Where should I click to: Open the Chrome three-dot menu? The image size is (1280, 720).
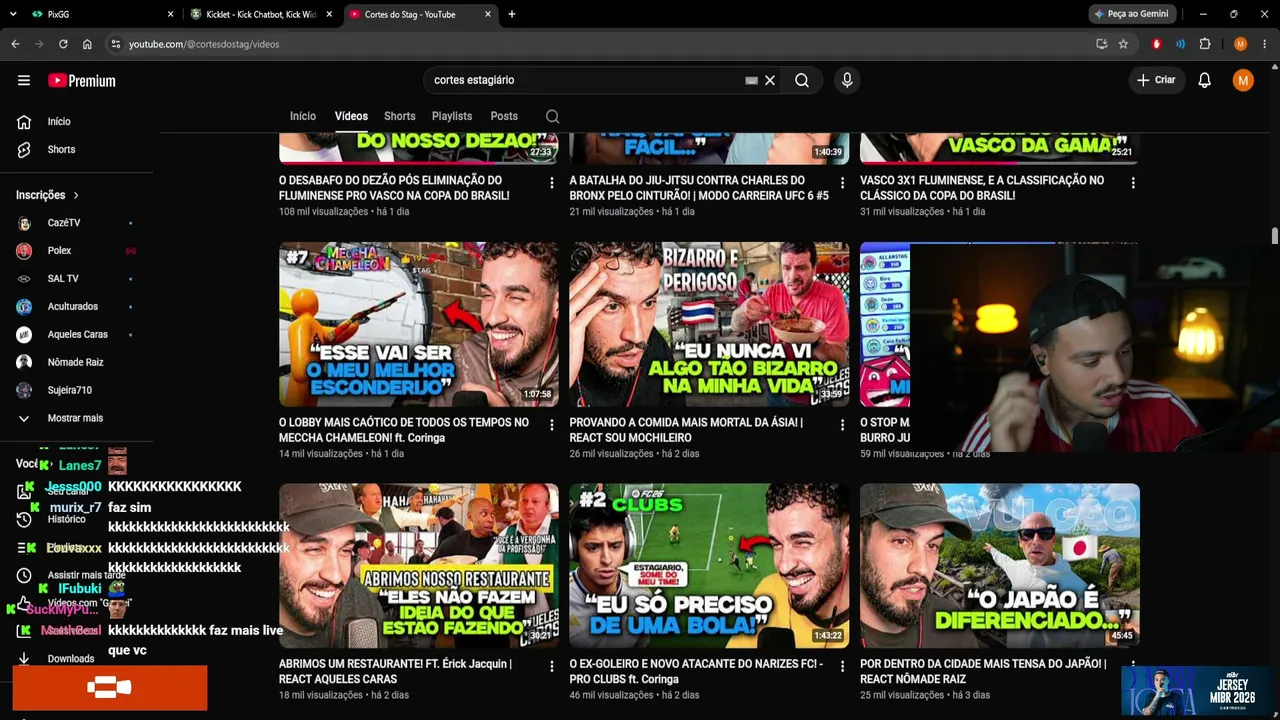click(x=1265, y=44)
